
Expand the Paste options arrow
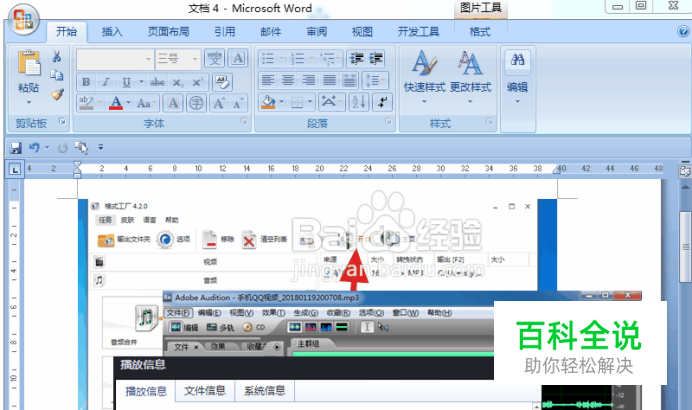(x=29, y=102)
